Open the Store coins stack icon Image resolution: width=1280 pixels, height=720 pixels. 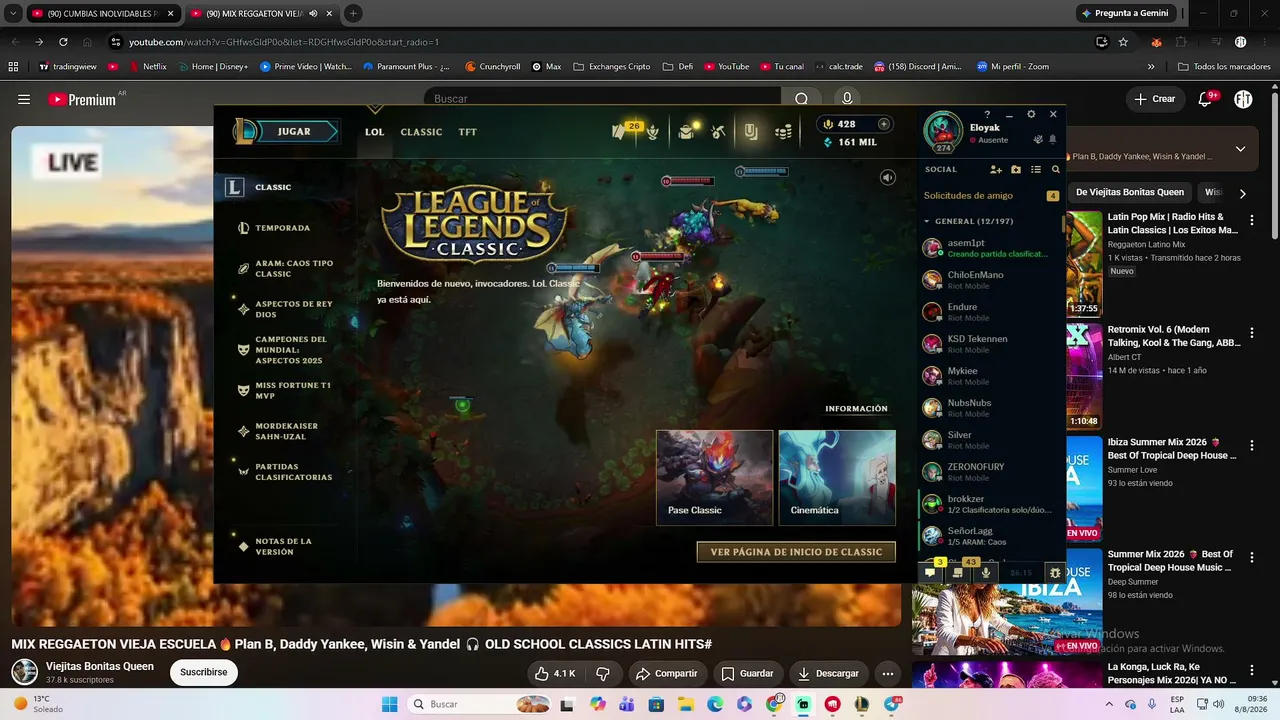(x=784, y=131)
